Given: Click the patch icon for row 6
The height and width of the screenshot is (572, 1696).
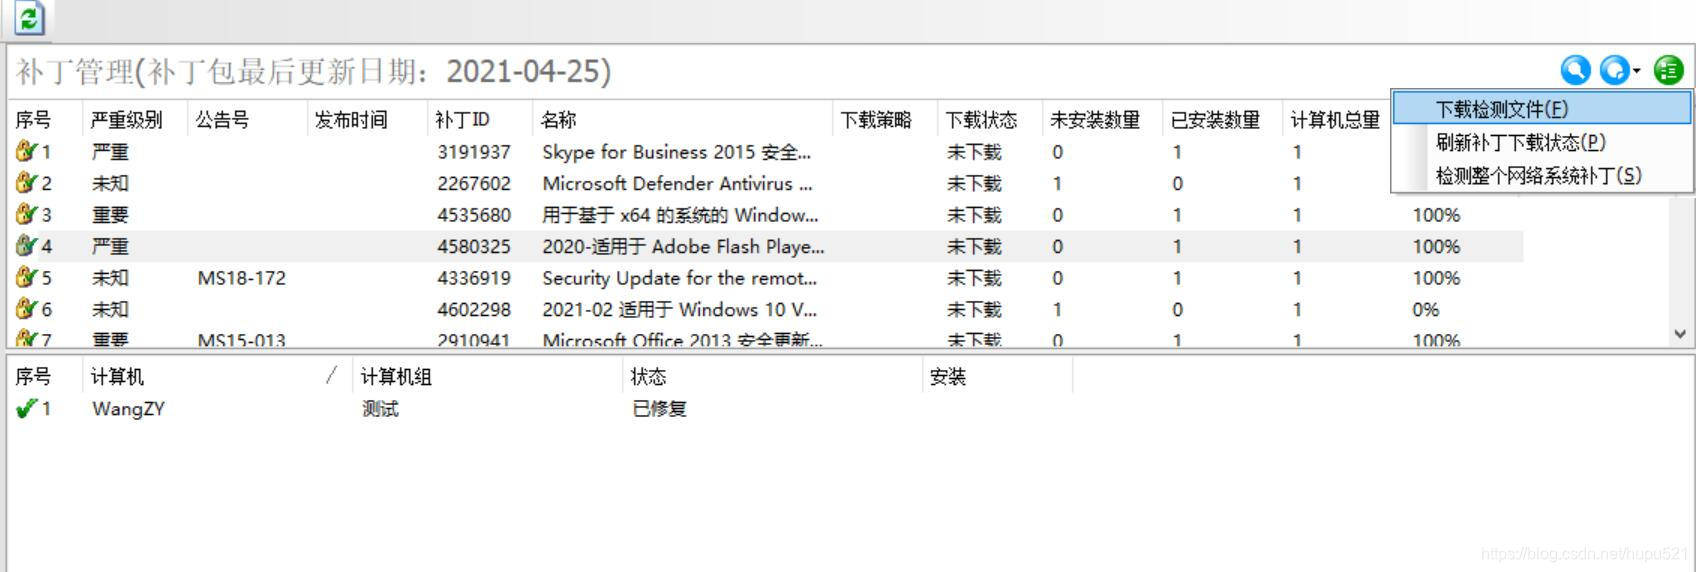Looking at the screenshot, I should (x=26, y=308).
